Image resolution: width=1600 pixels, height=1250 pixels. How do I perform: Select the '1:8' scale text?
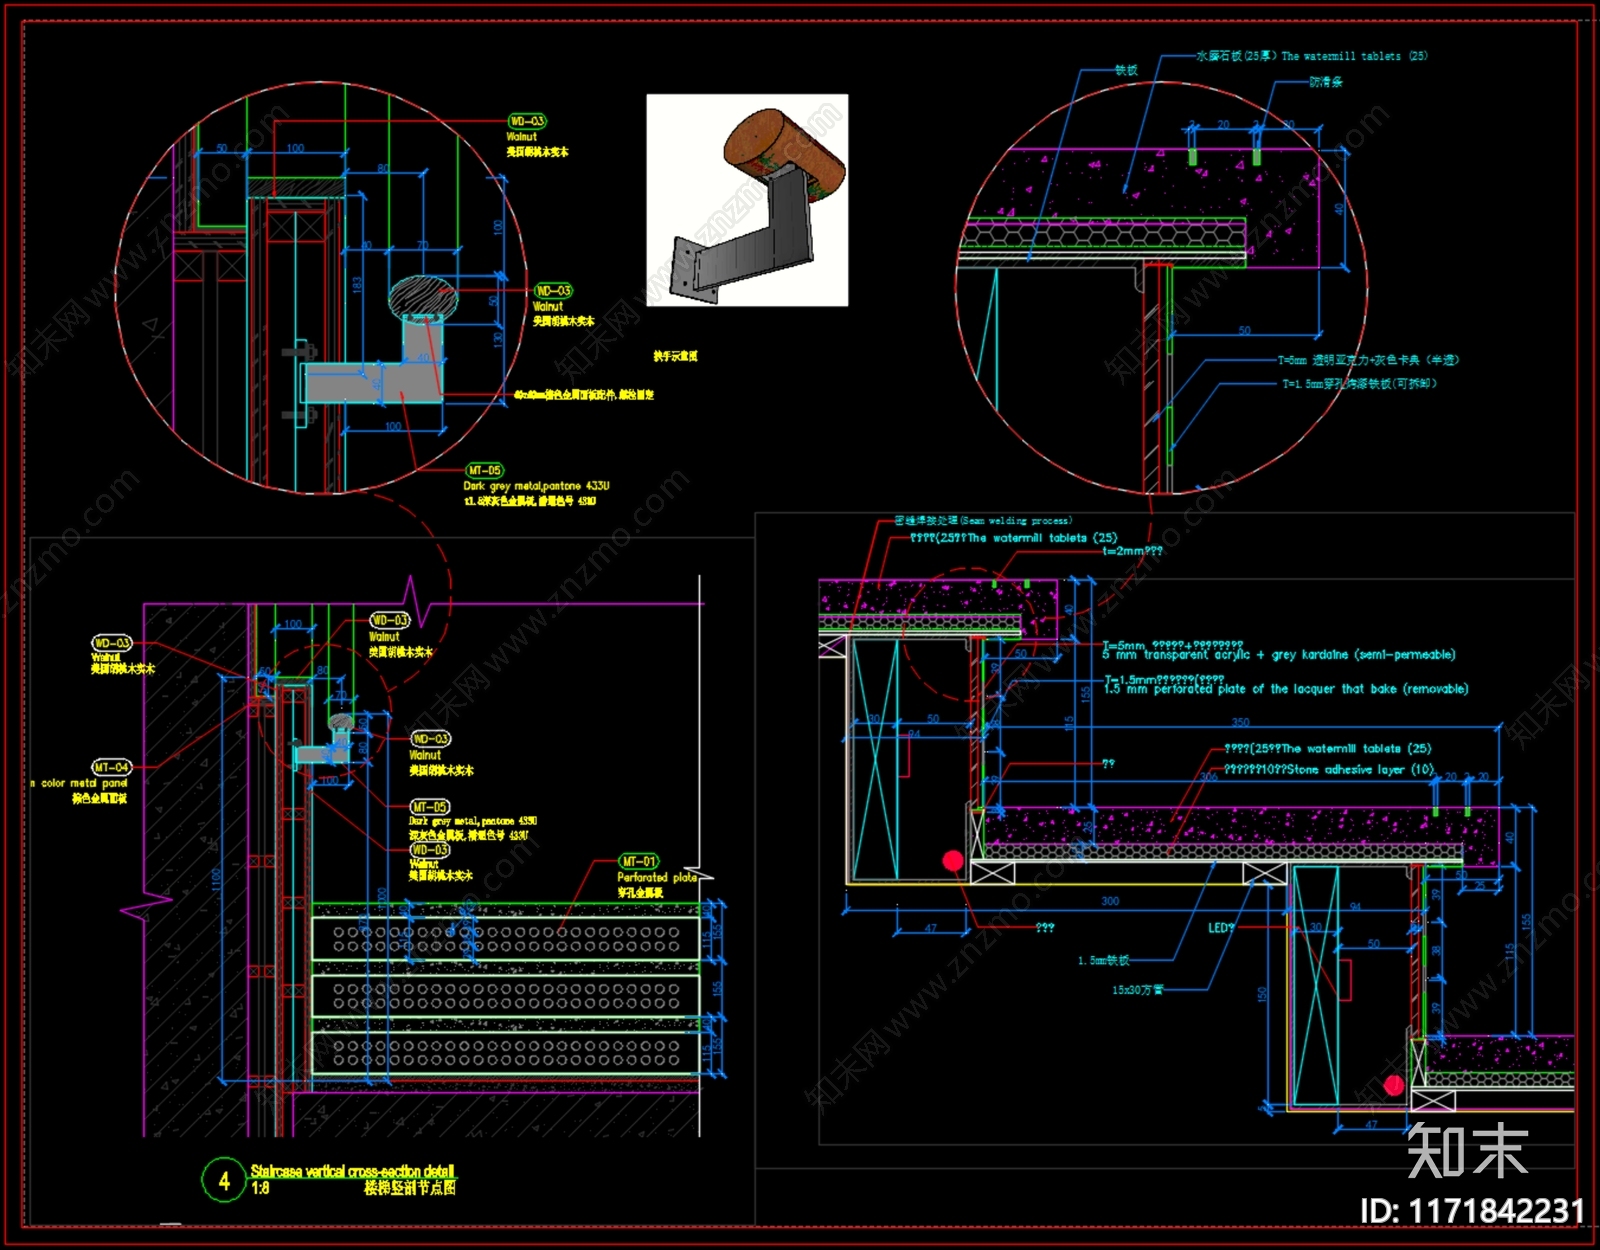click(x=260, y=1189)
